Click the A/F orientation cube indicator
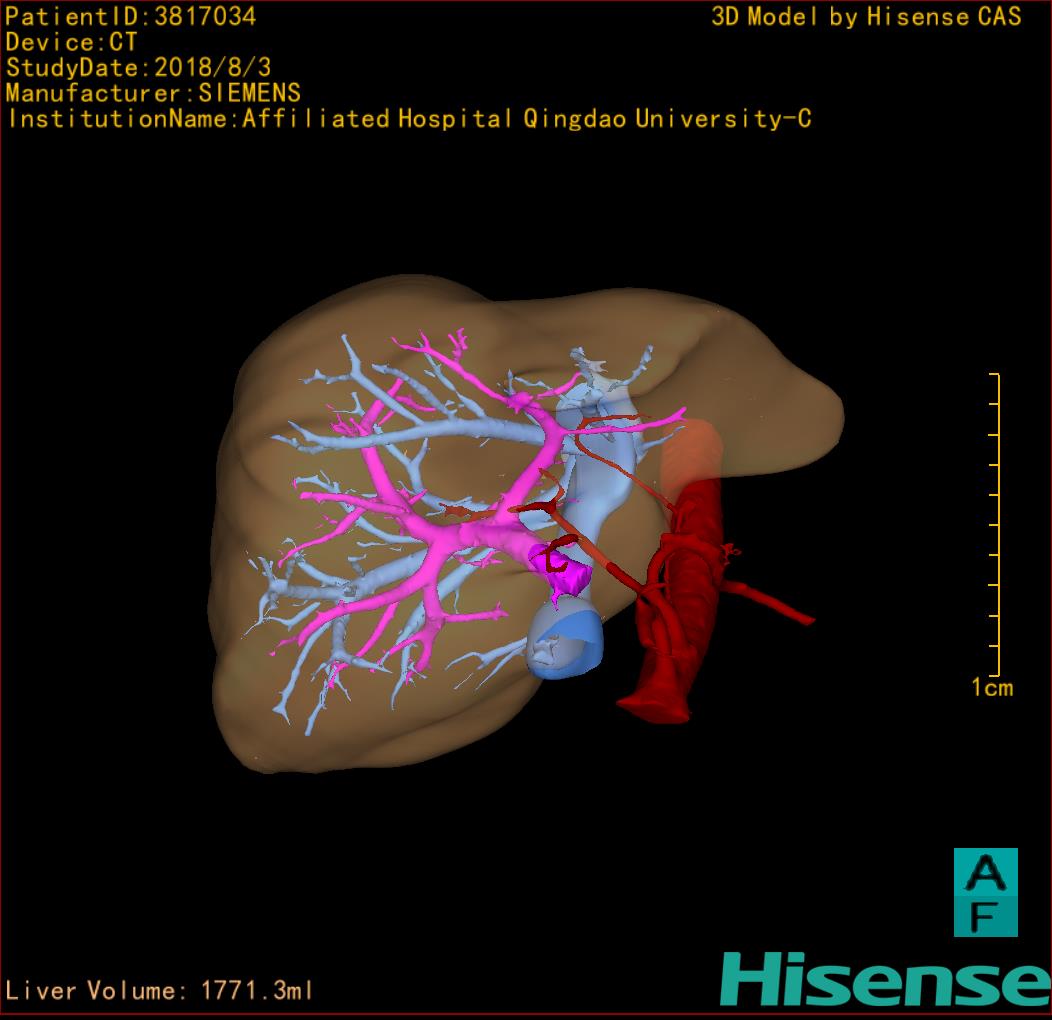This screenshot has height=1020, width=1052. coord(986,892)
